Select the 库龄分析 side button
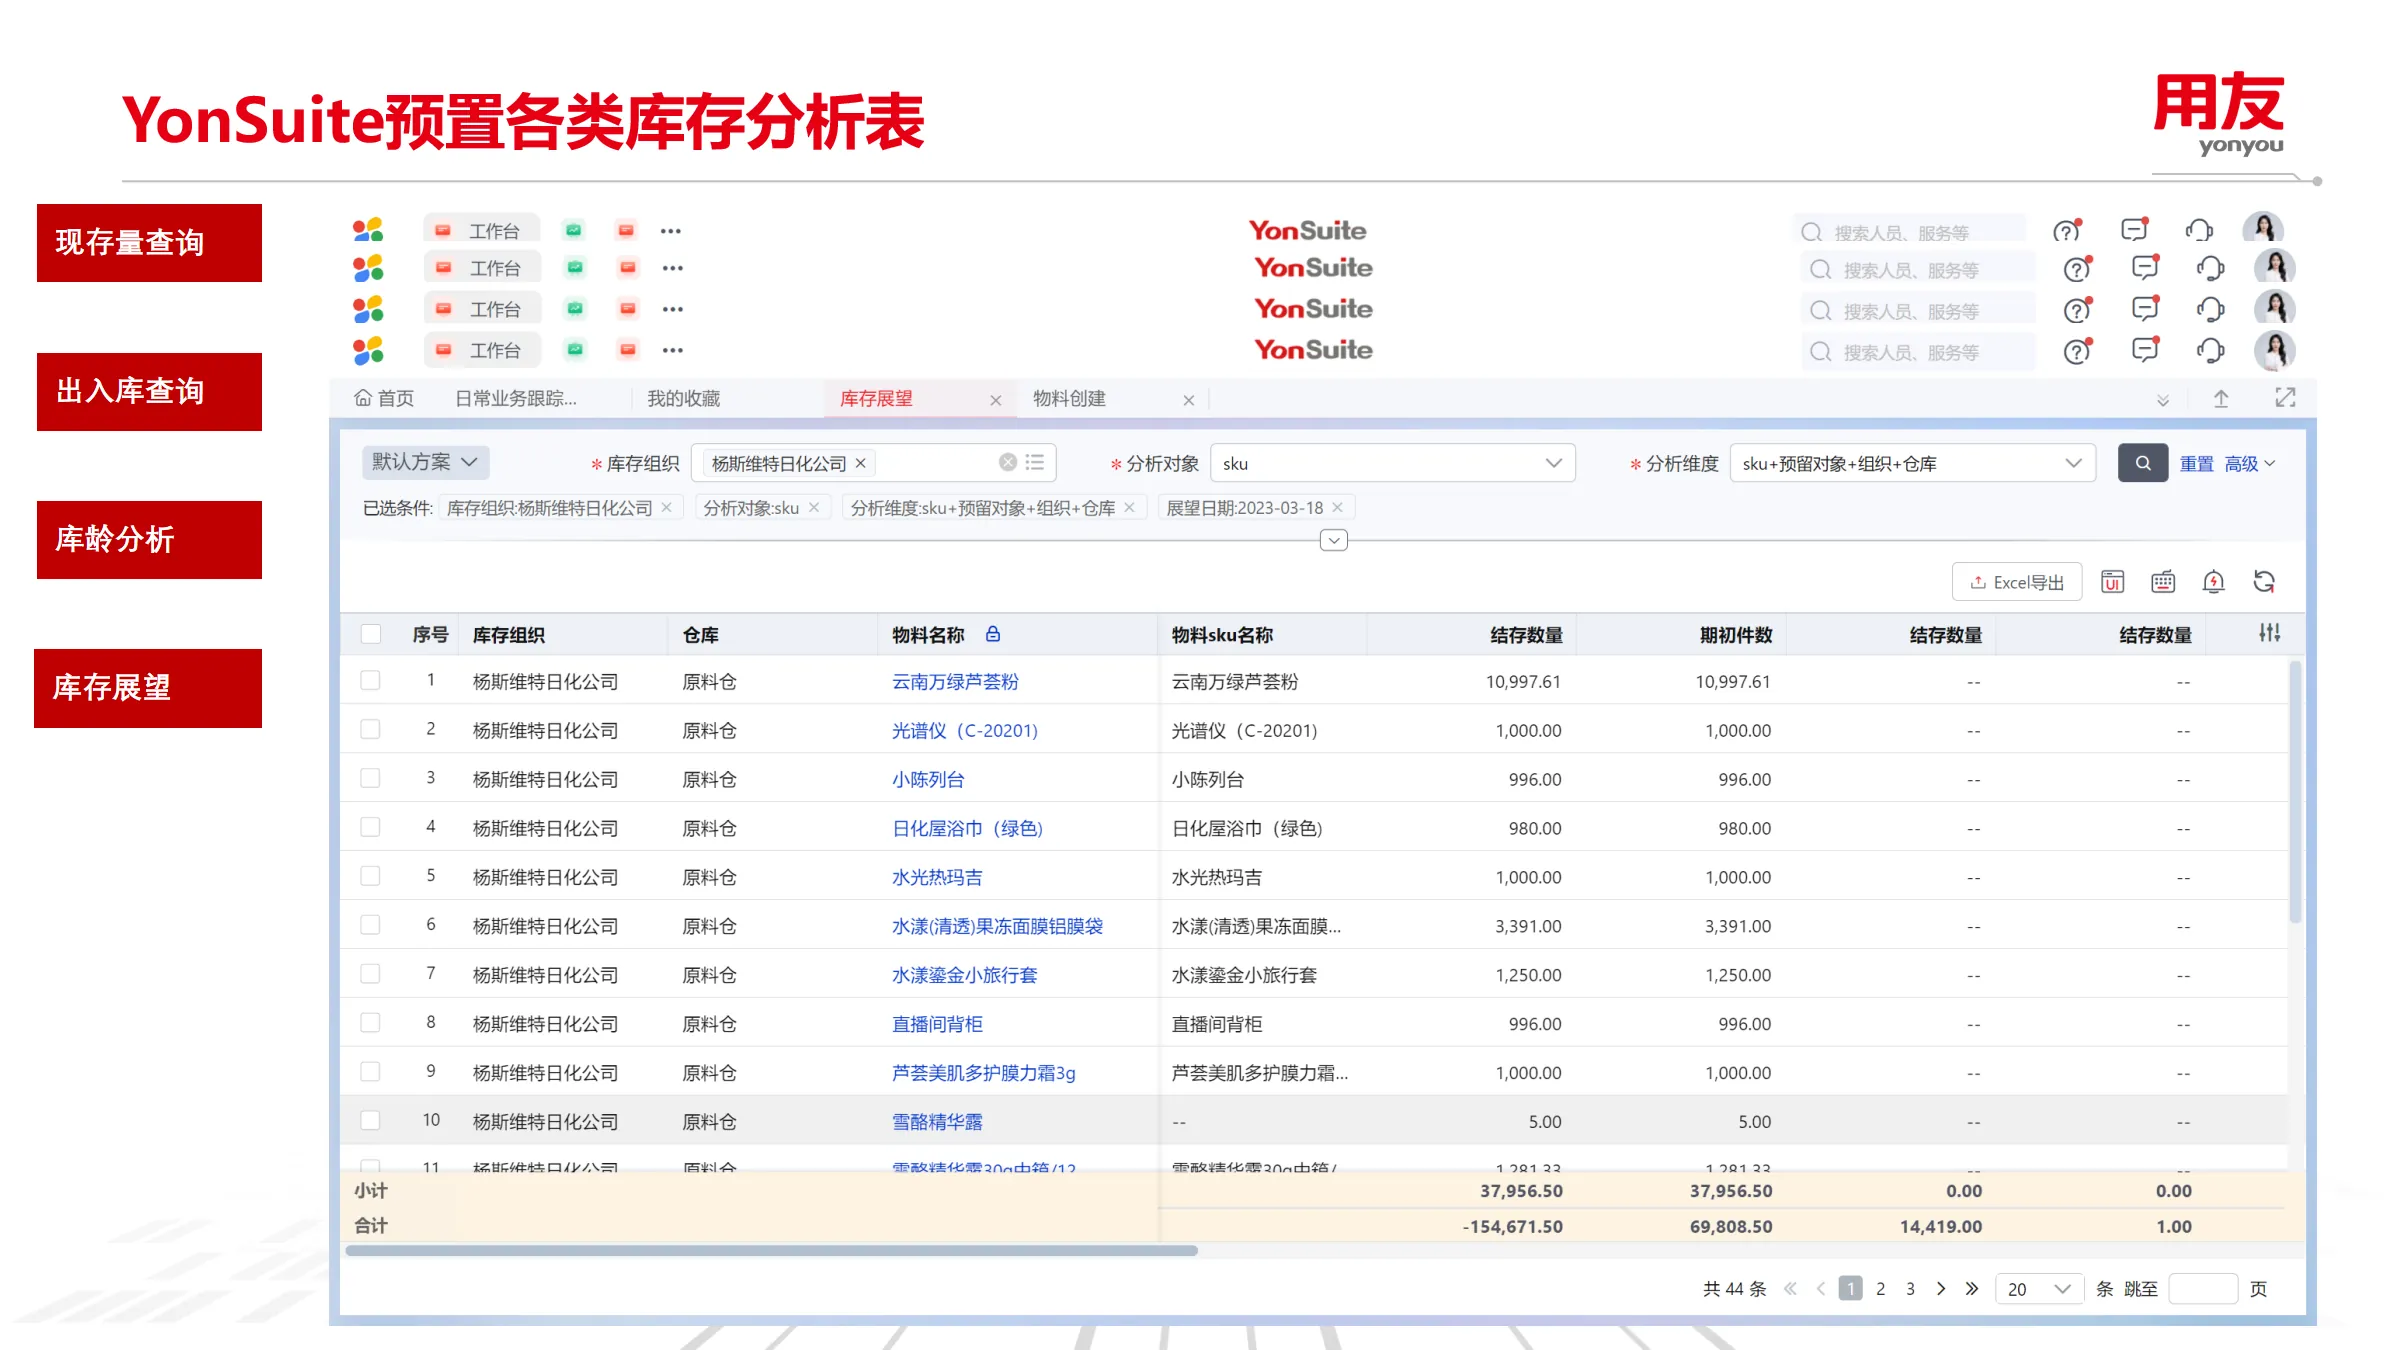Screen dimensions: 2400x1350 [x=149, y=540]
